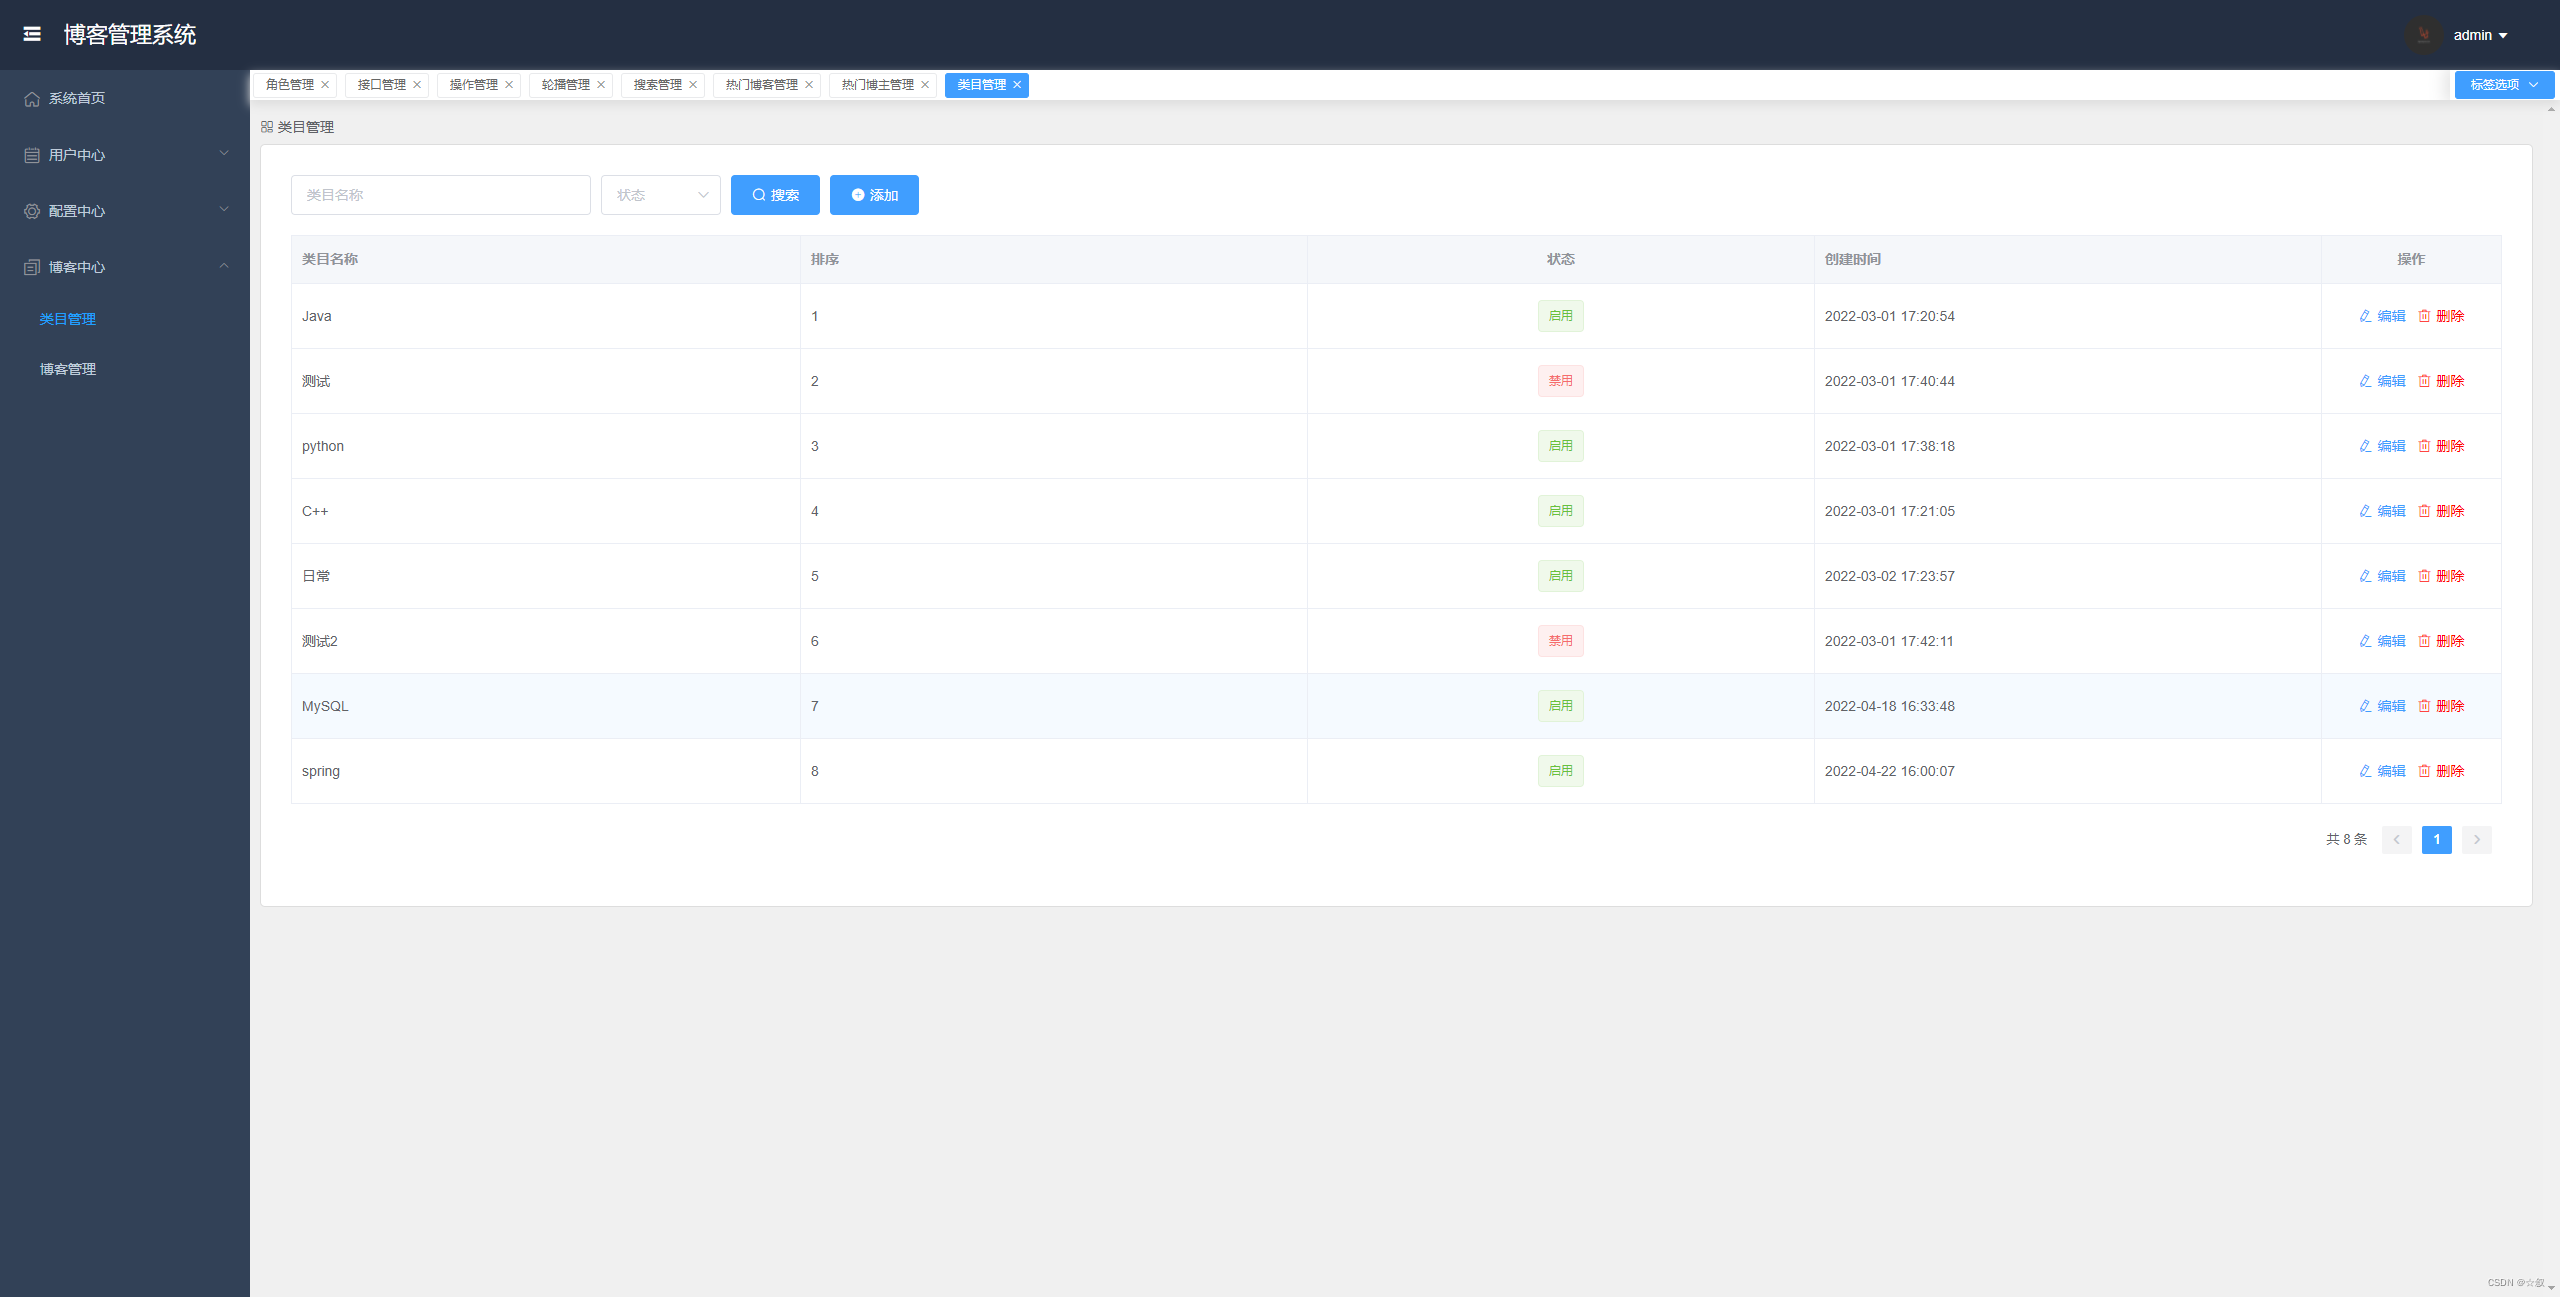
Task: Click the edit pencil icon for Java row
Action: (x=2365, y=316)
